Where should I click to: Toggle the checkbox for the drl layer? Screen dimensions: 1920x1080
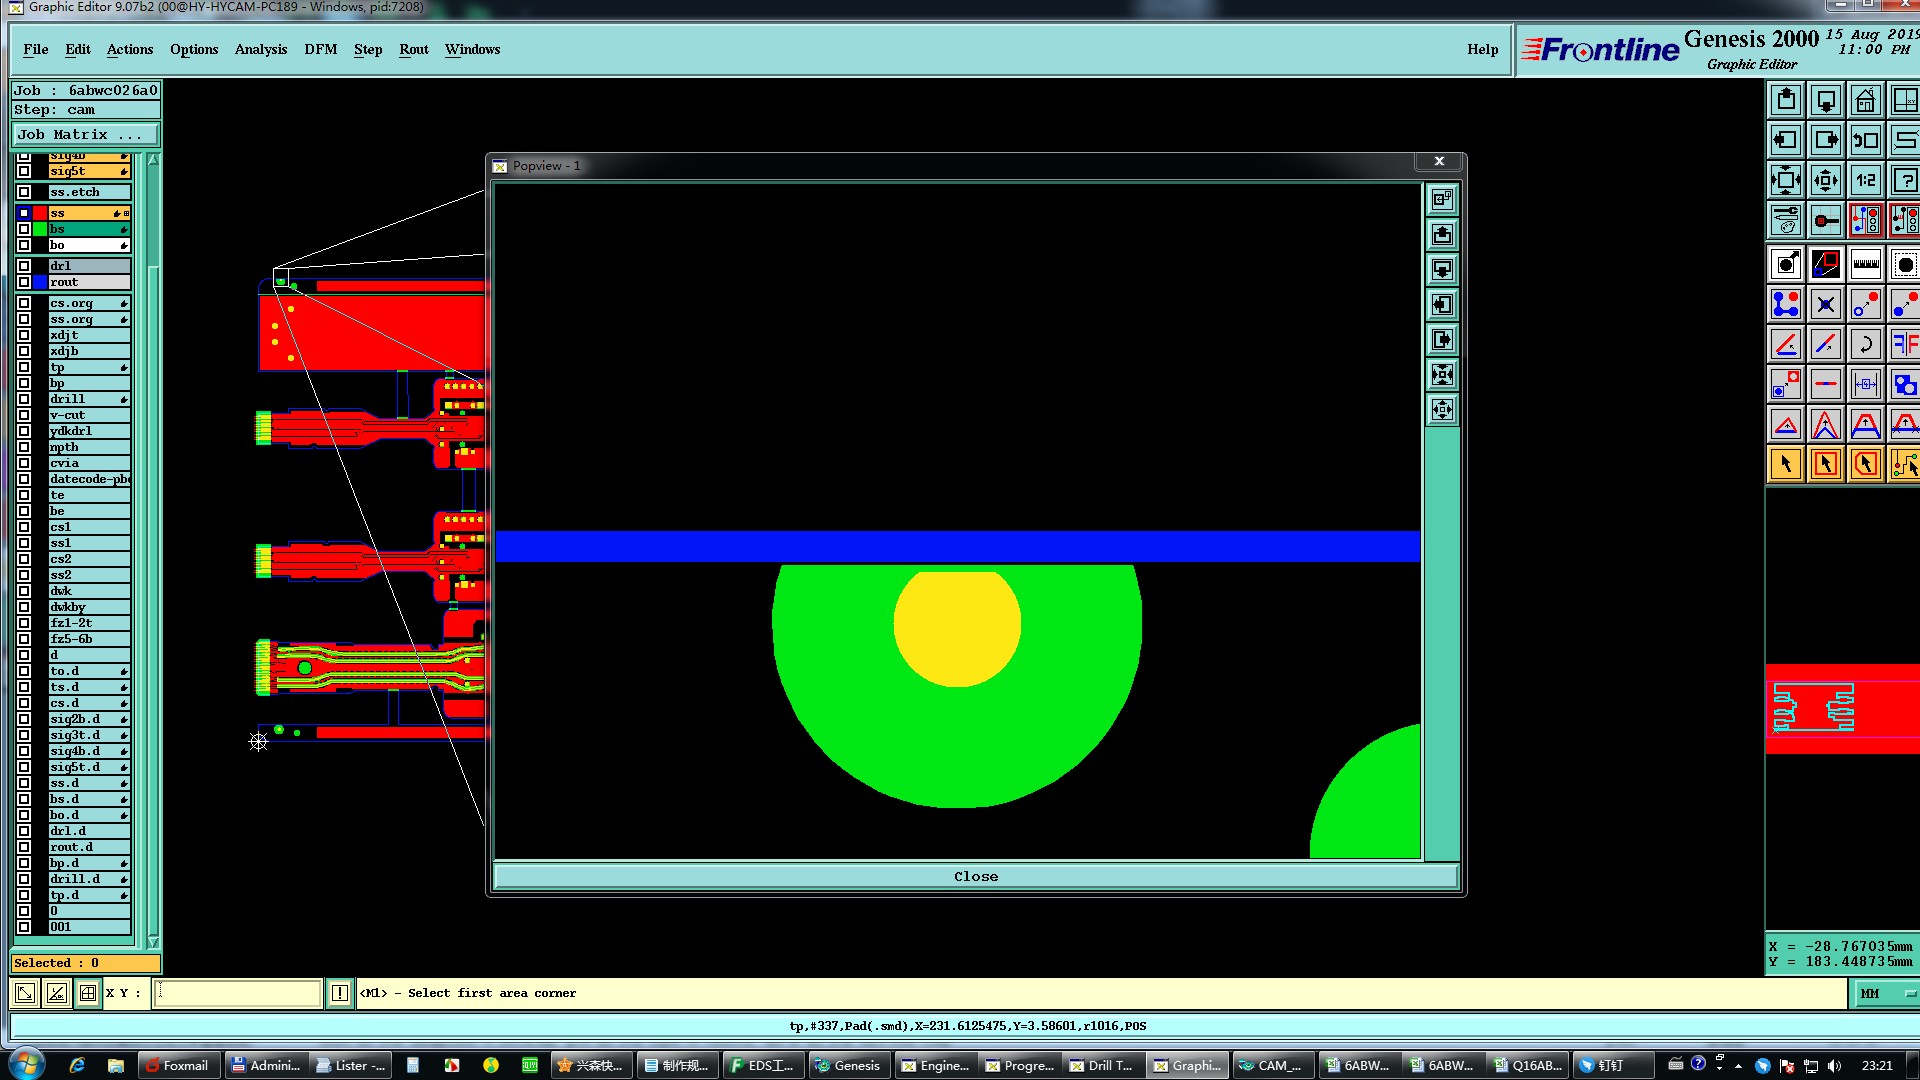click(24, 266)
